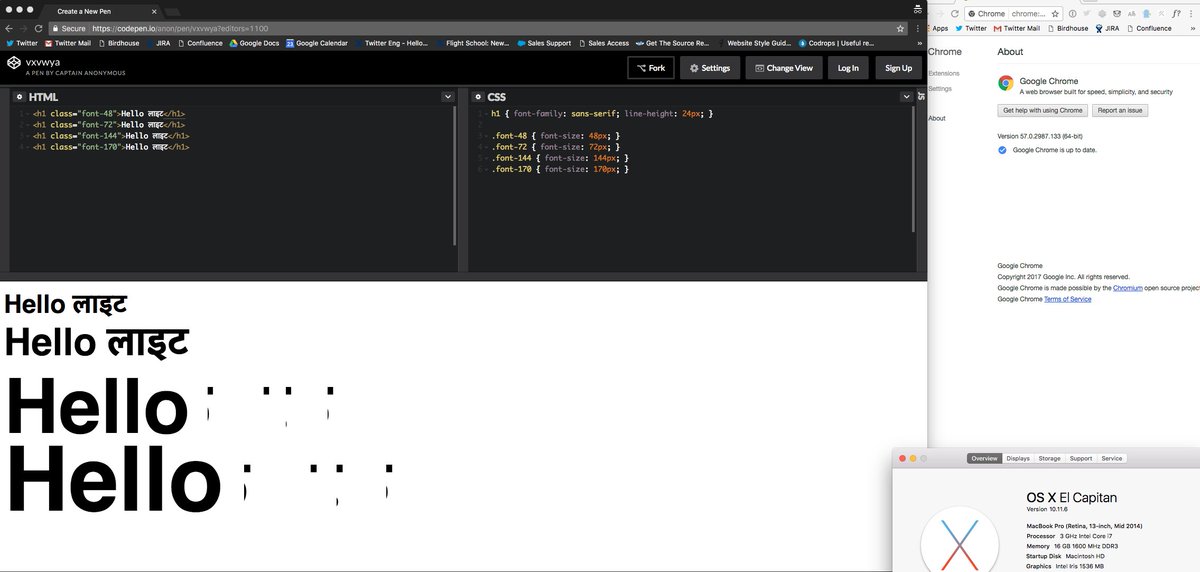Open CodePen Settings

pos(710,68)
